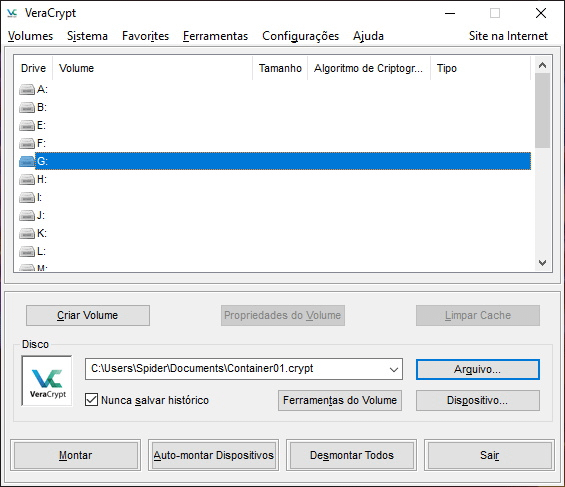Click Algoritmo de Criptogr... column header
Viewport: 565px width, 487px height.
pyautogui.click(x=369, y=68)
